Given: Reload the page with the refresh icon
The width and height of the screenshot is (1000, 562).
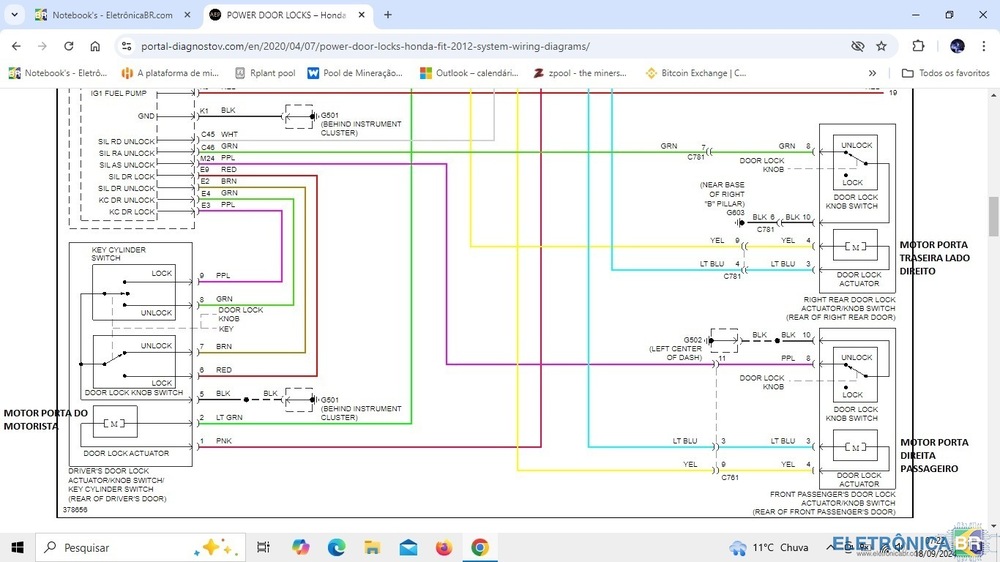Looking at the screenshot, I should [x=68, y=46].
